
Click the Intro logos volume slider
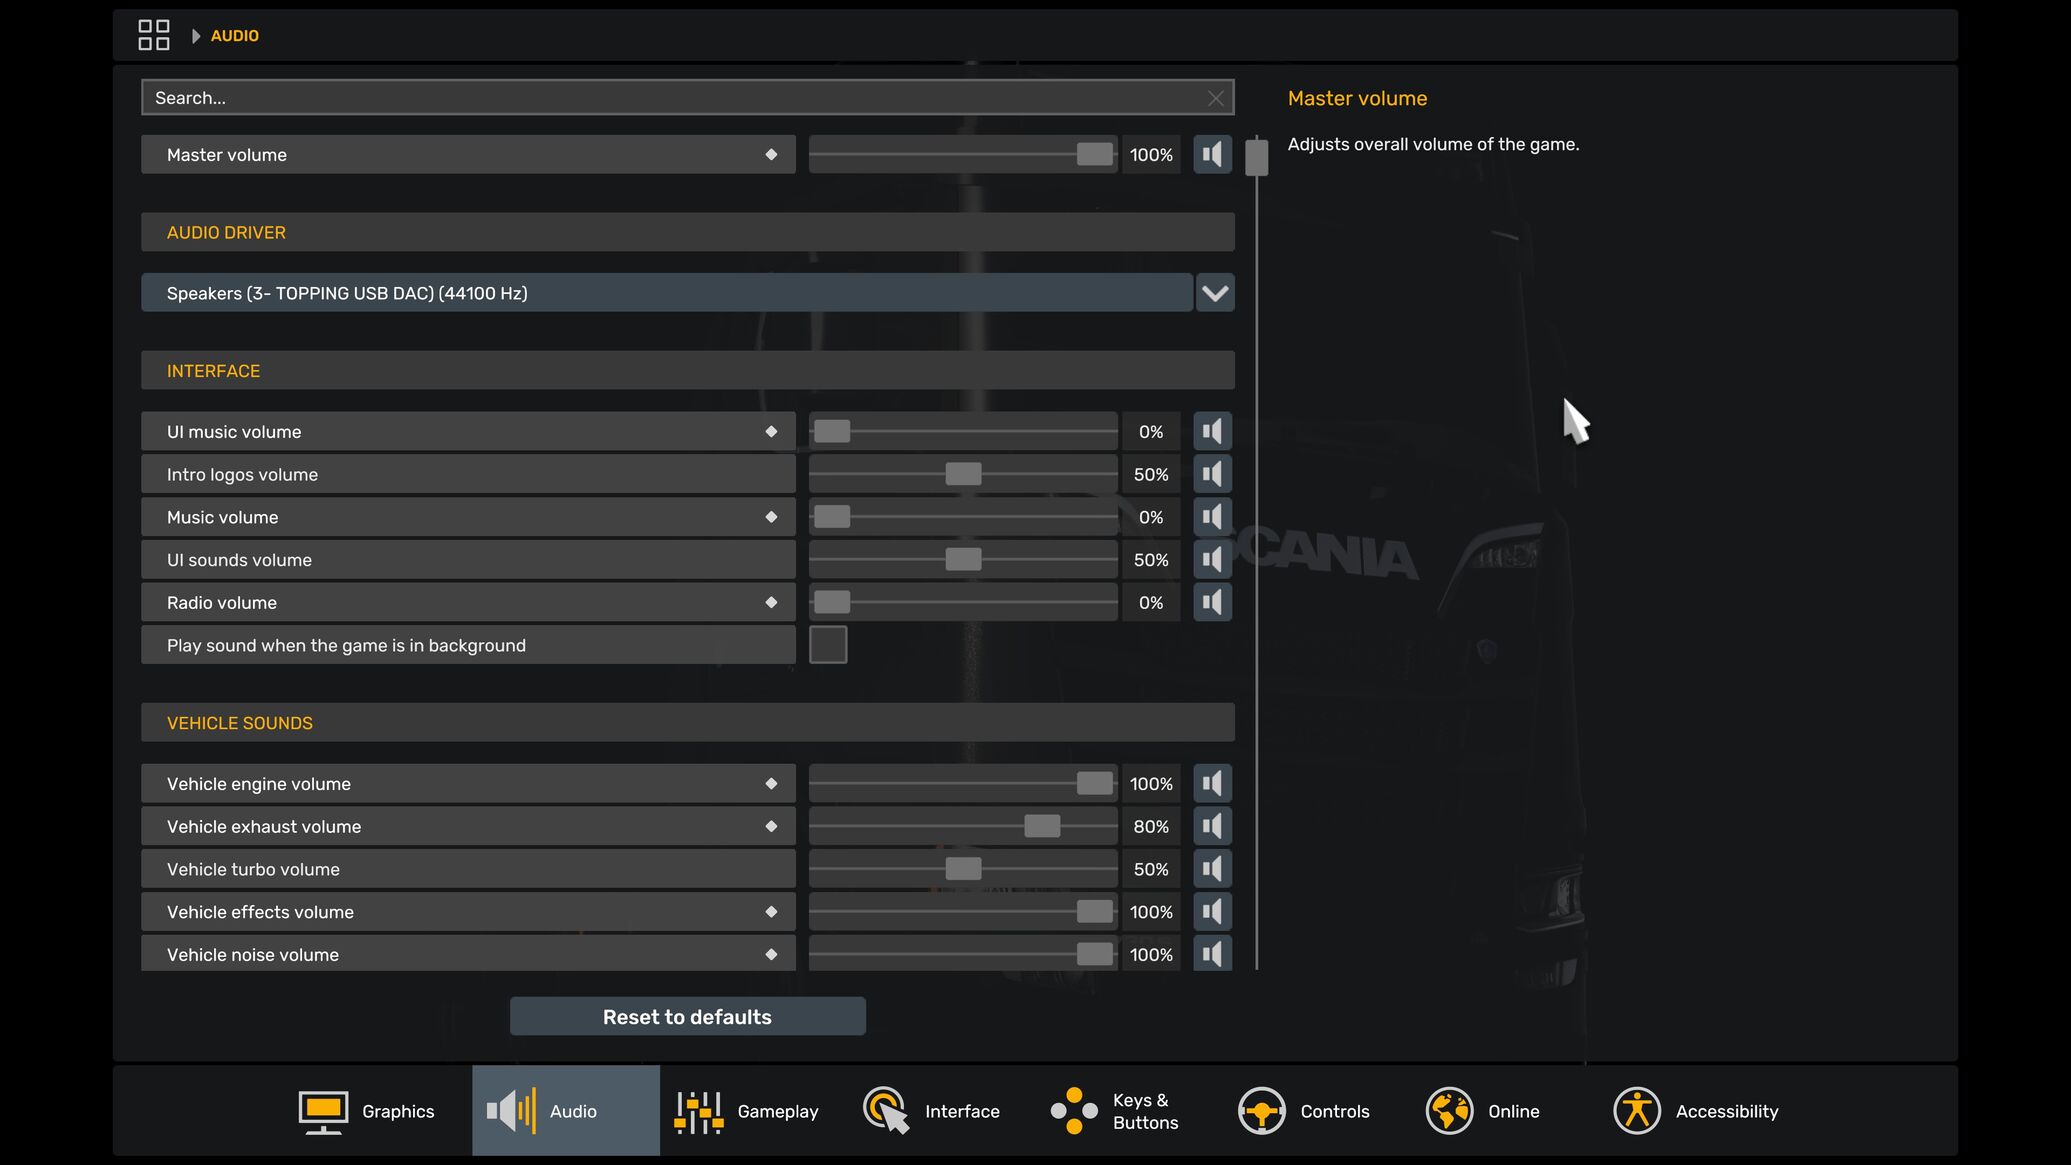pyautogui.click(x=963, y=474)
